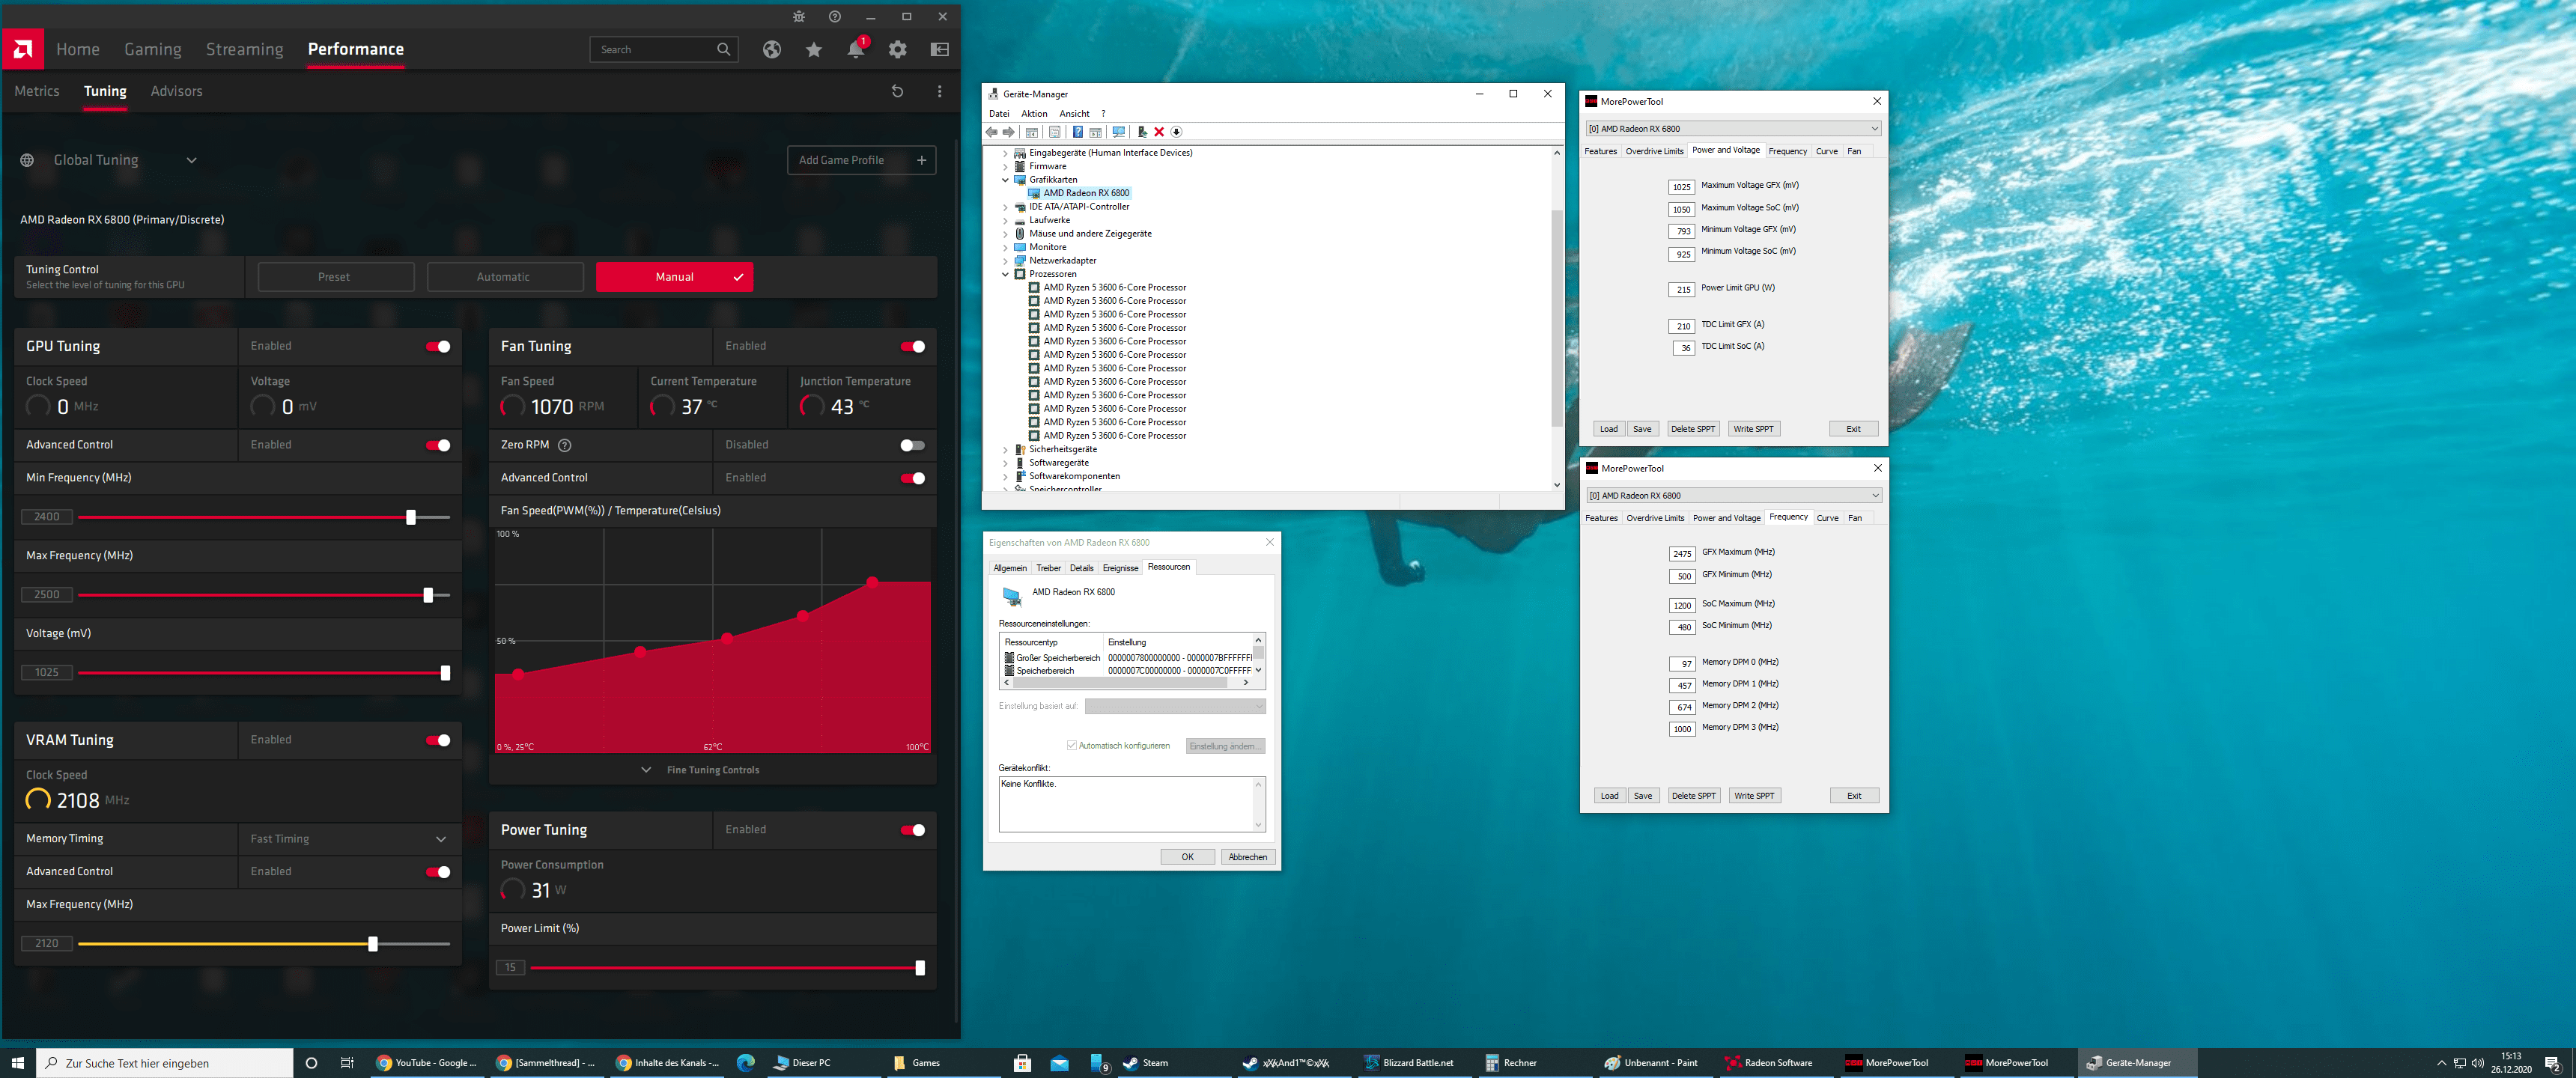Open the help question mark icon in Radeon title bar

pyautogui.click(x=835, y=16)
